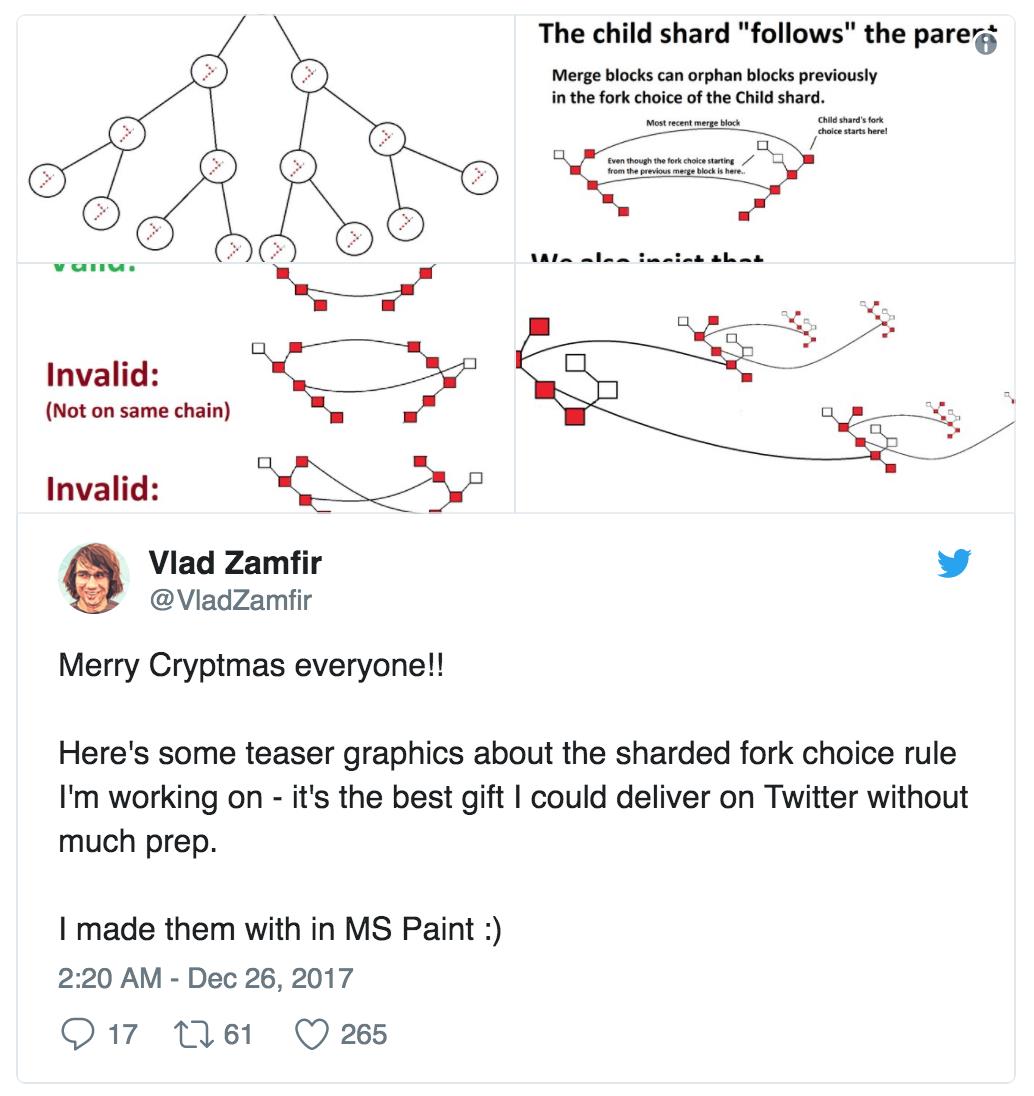Click the sharded fork choice rule sentence
Viewport: 1034px width, 1096px height.
(x=513, y=798)
